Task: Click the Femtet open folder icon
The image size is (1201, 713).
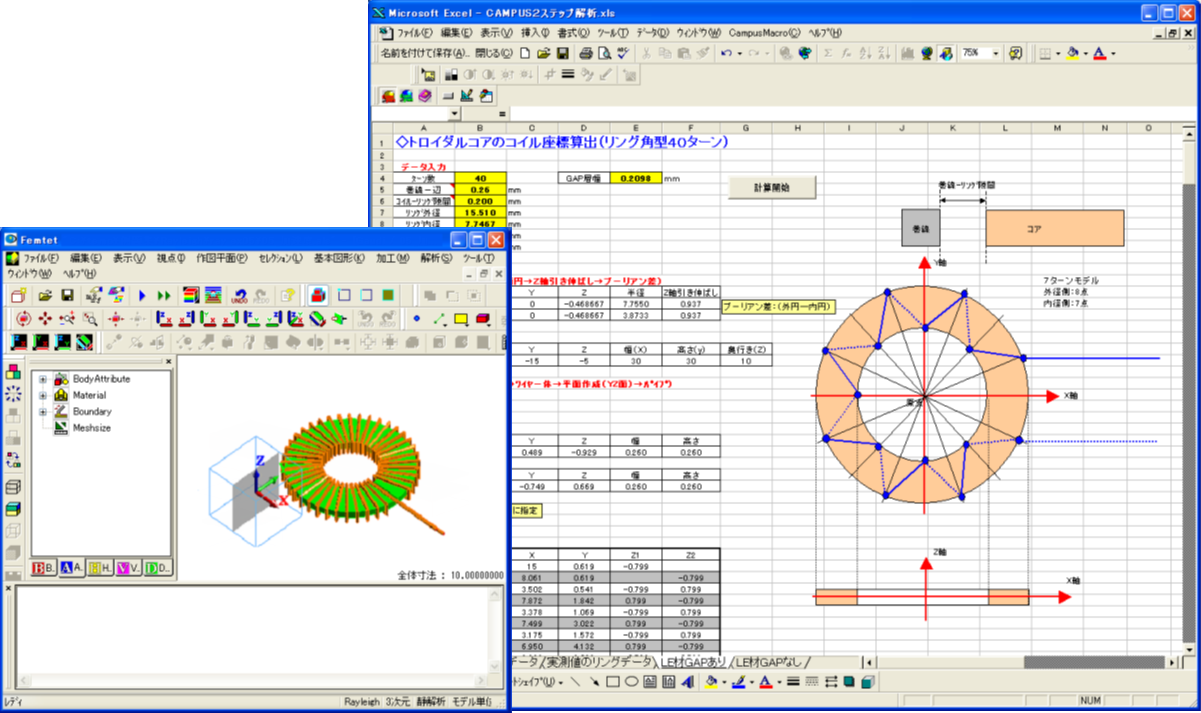Action: (x=46, y=295)
